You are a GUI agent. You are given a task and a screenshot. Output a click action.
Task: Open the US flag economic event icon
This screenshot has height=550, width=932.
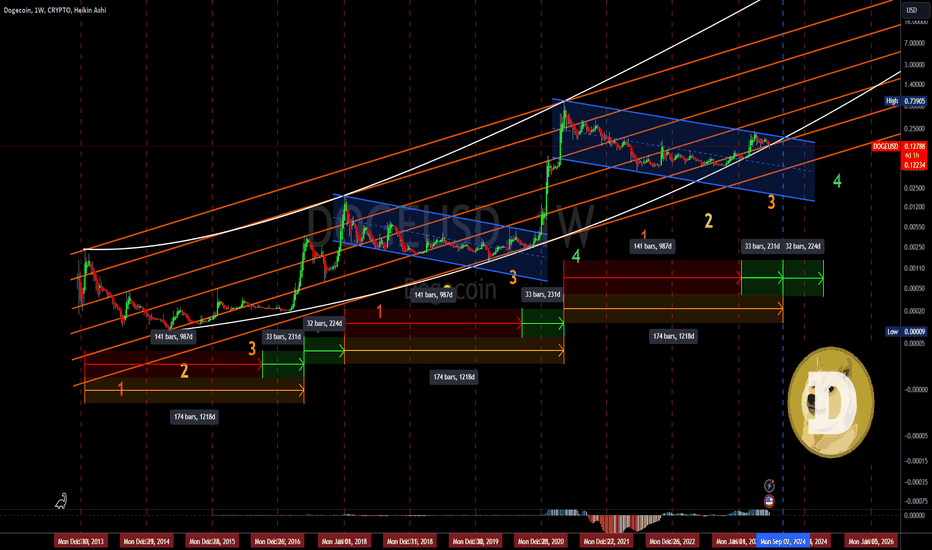(769, 501)
